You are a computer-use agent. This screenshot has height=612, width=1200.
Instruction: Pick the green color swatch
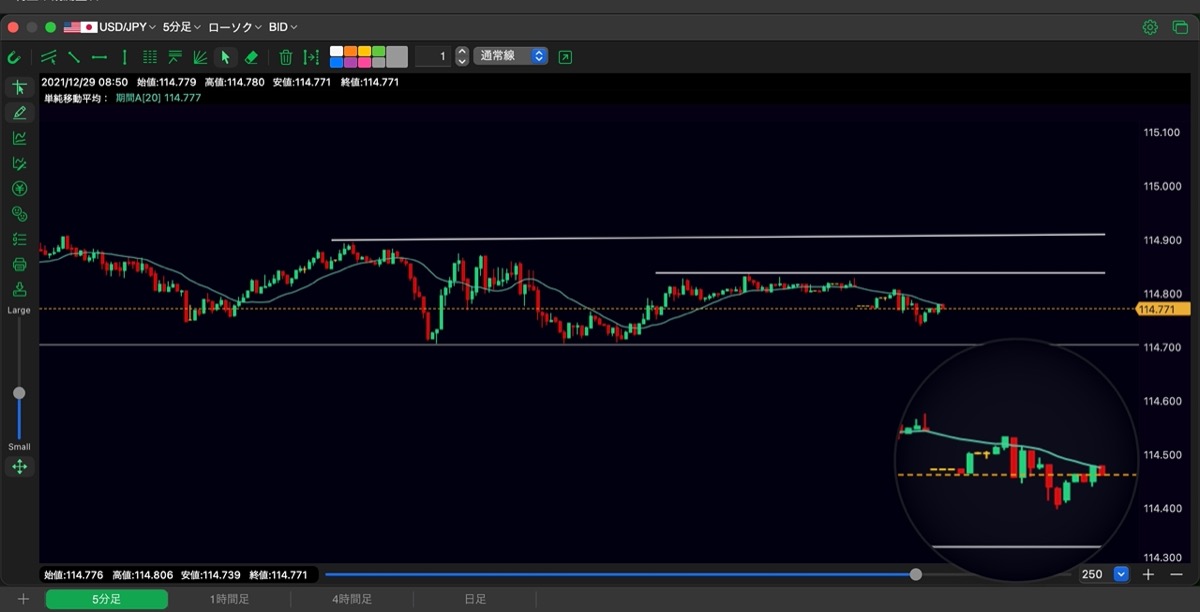(378, 51)
